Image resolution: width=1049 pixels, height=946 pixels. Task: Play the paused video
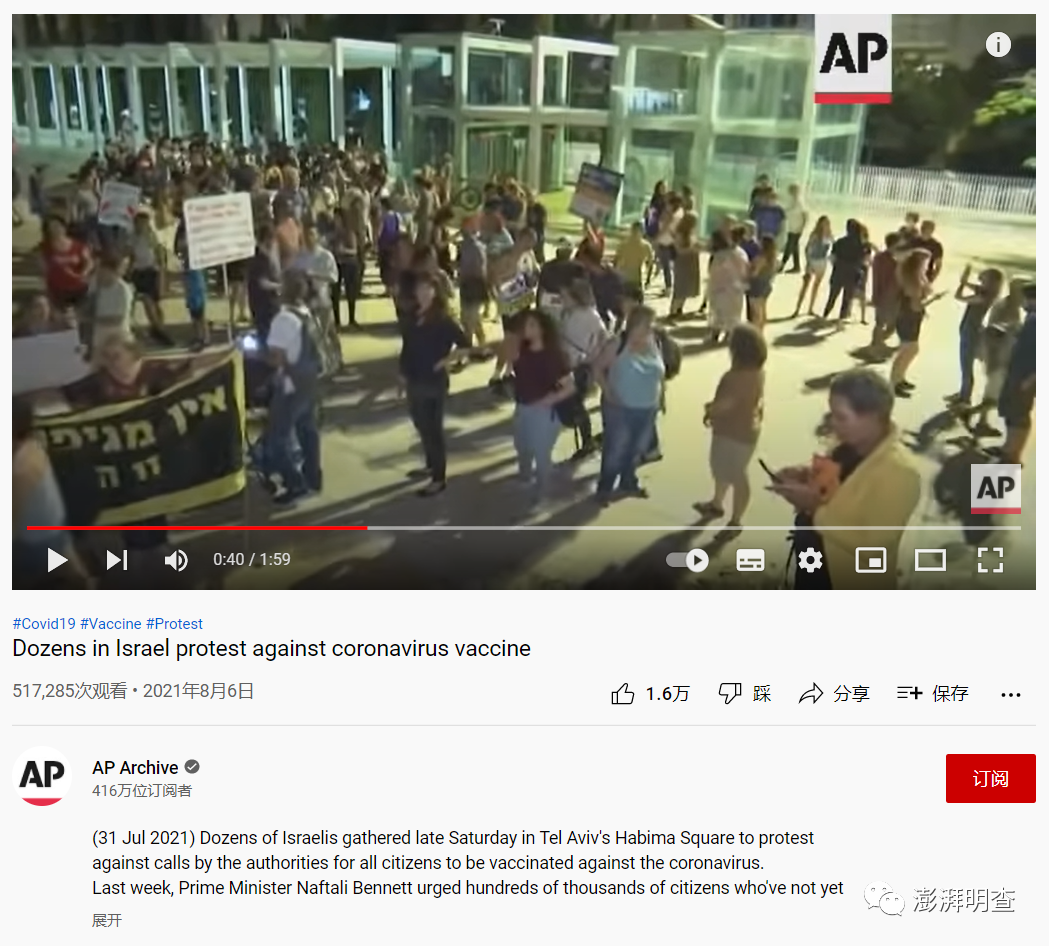(58, 560)
